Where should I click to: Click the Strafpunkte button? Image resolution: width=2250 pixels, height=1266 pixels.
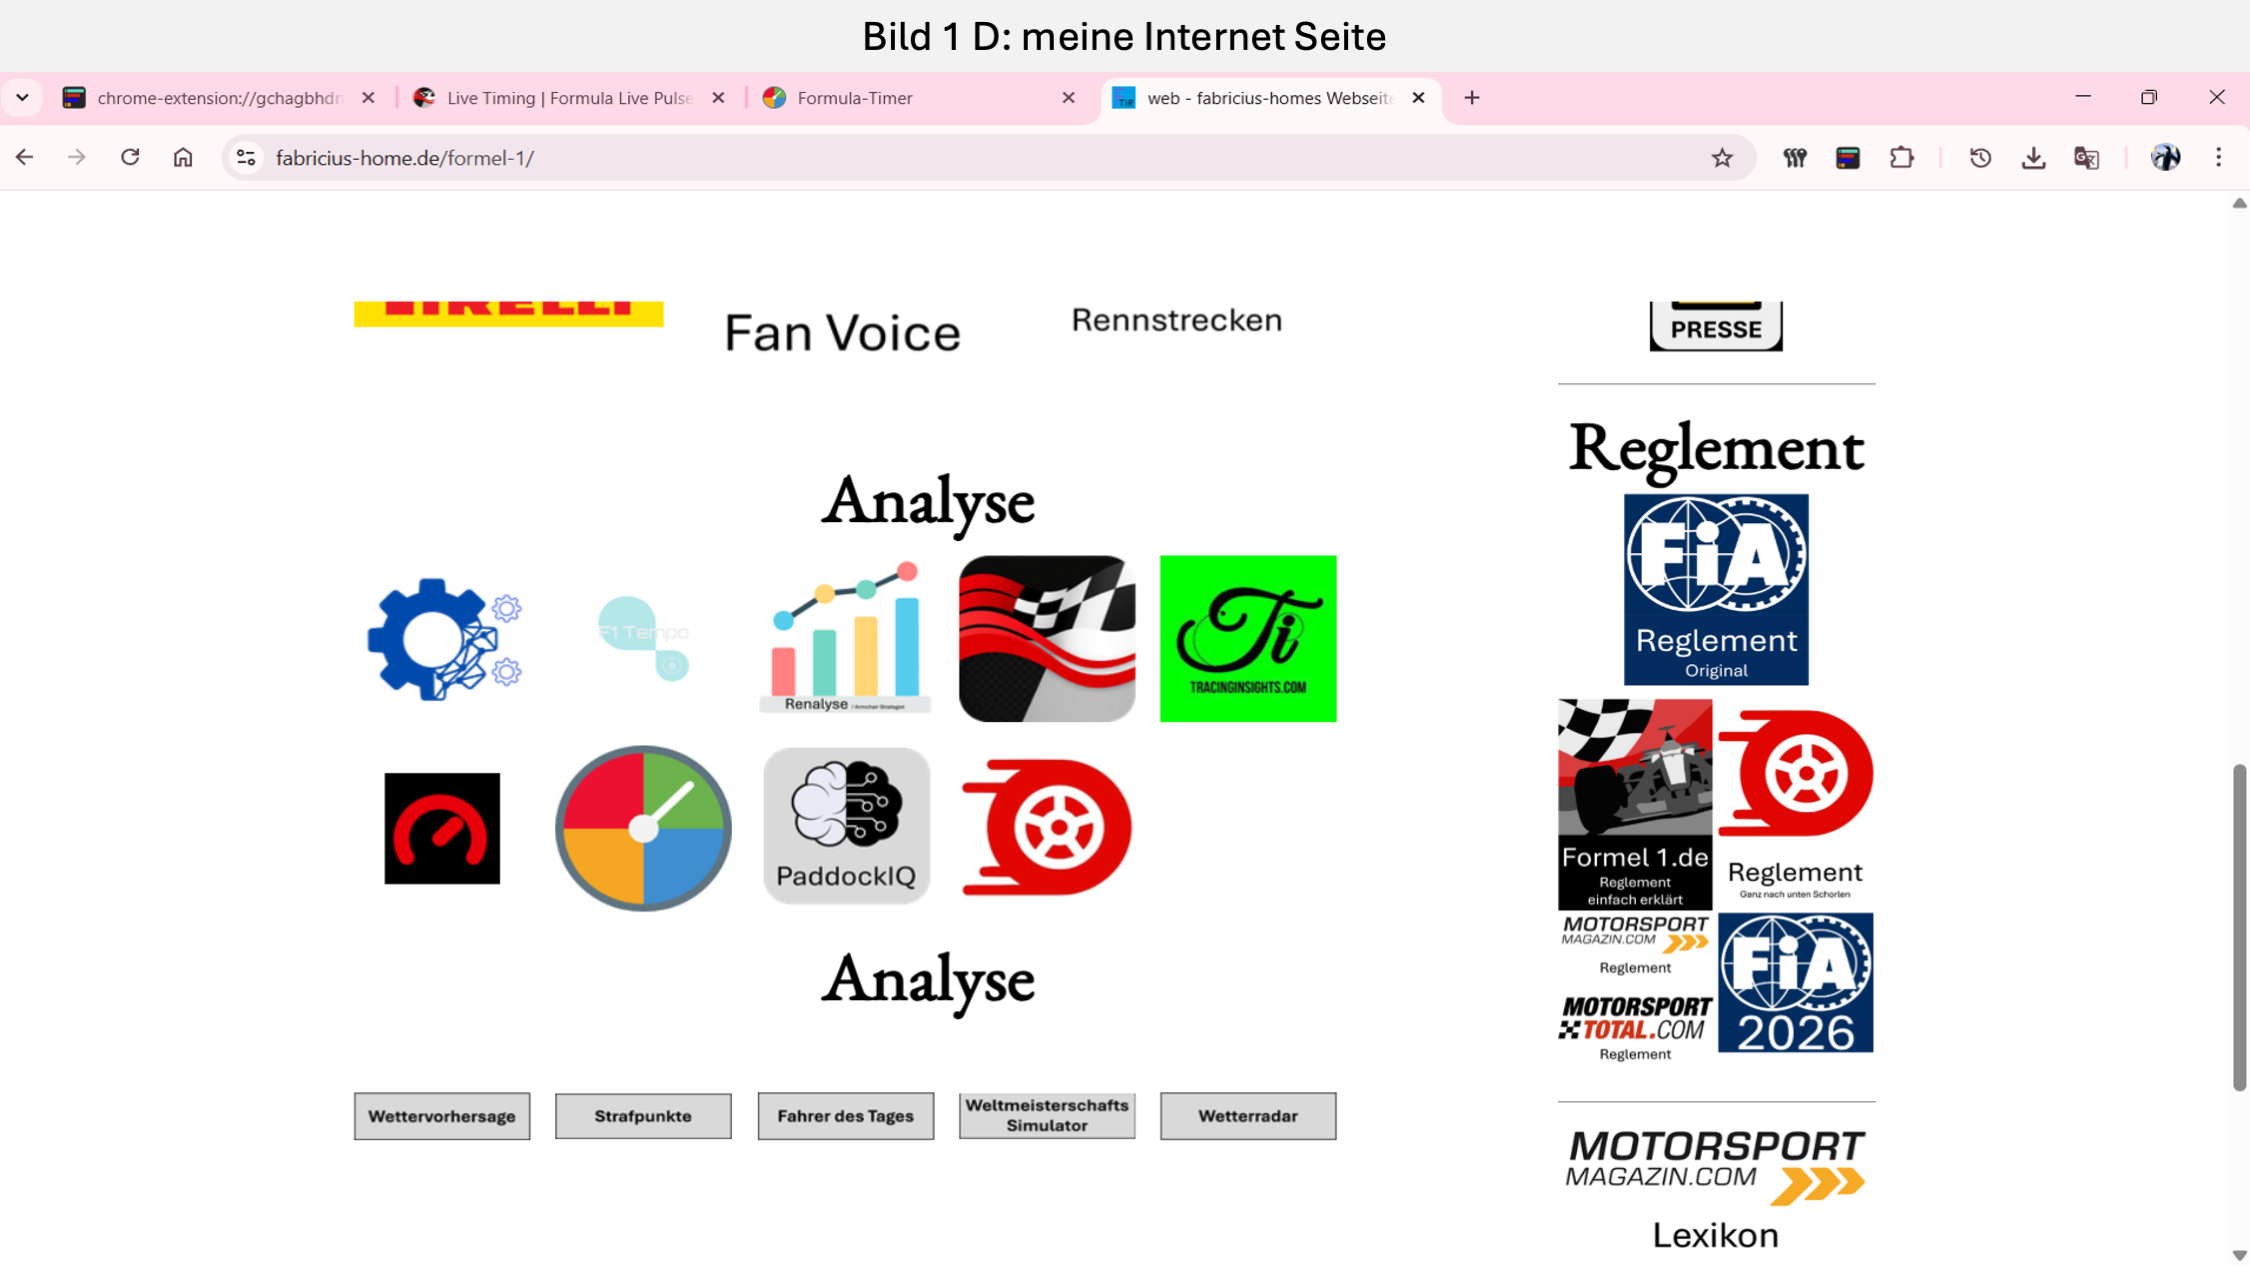click(x=643, y=1116)
